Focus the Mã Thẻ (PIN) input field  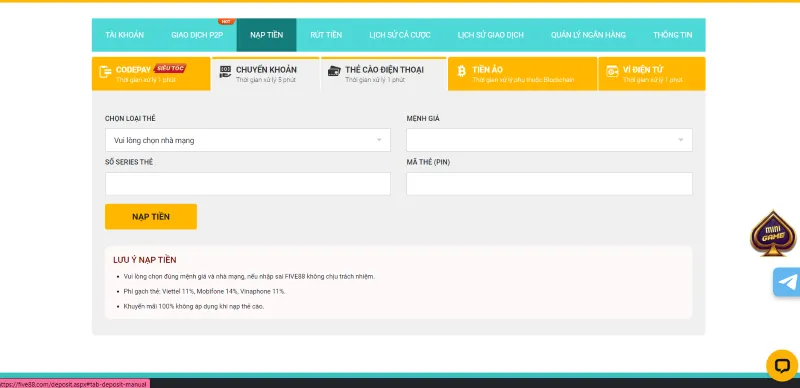549,184
